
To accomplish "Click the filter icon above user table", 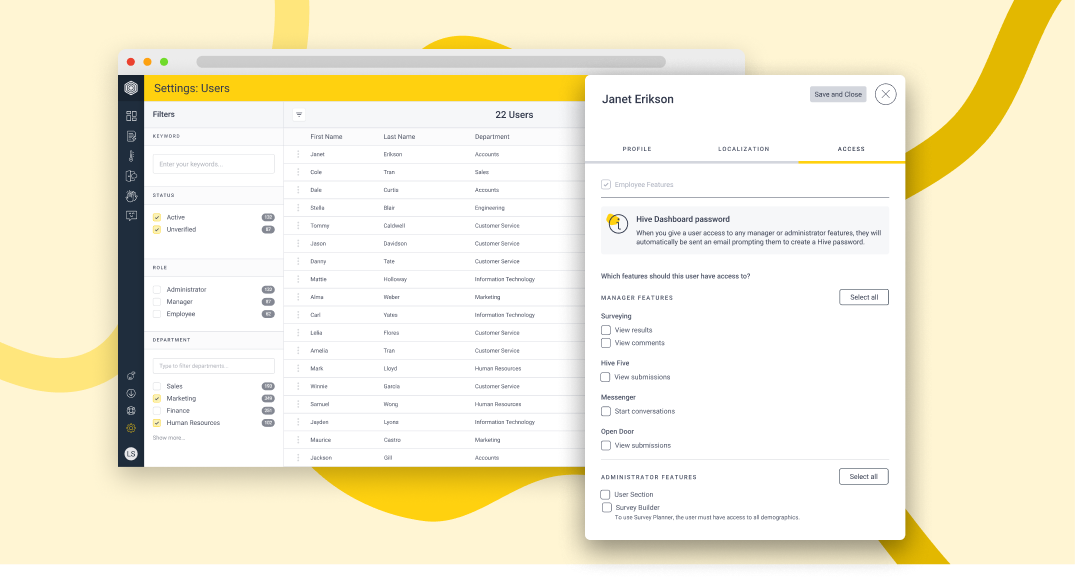I will 299,114.
